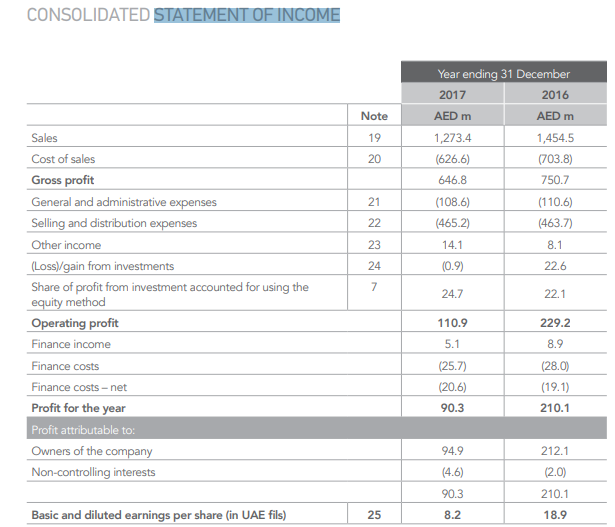Click the highlighted 'STATEMENT OF INCOME' title text
The width and height of the screenshot is (615, 527).
tap(247, 16)
